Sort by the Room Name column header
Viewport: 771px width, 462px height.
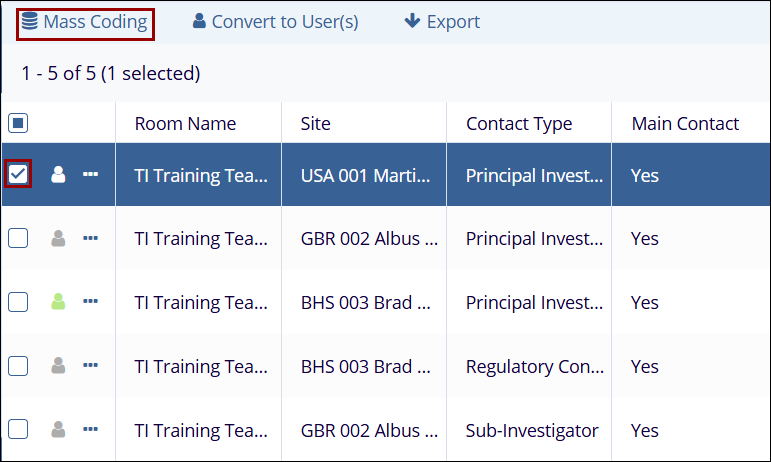tap(186, 124)
